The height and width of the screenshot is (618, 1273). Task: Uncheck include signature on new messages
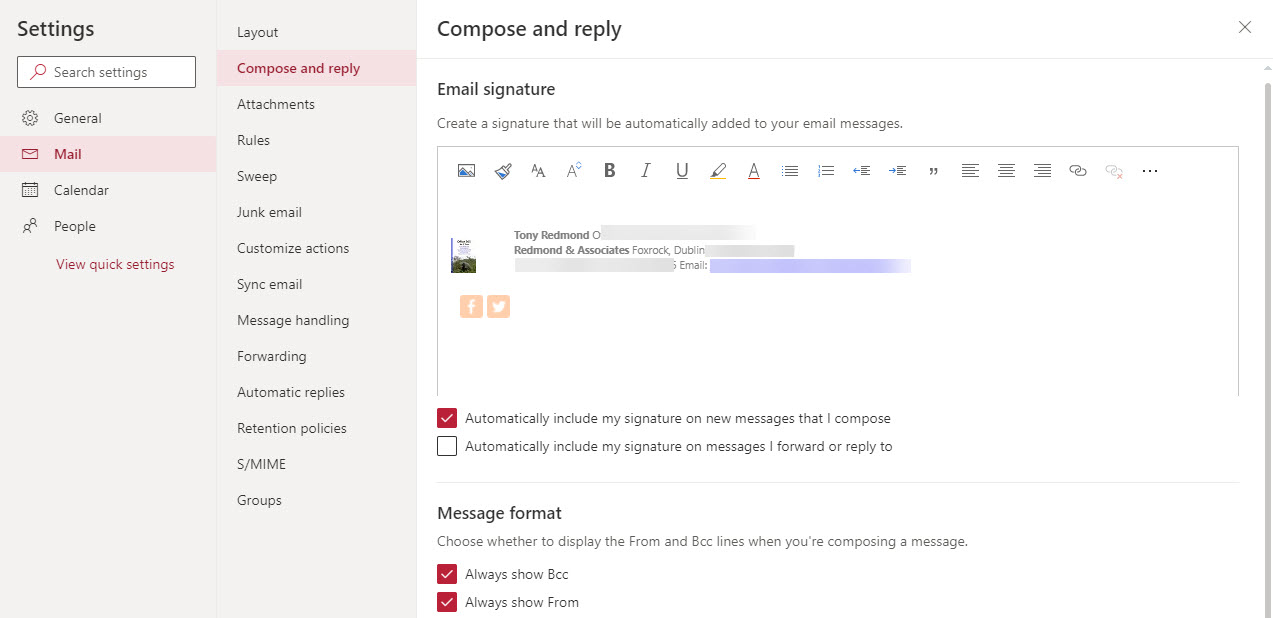click(x=447, y=418)
